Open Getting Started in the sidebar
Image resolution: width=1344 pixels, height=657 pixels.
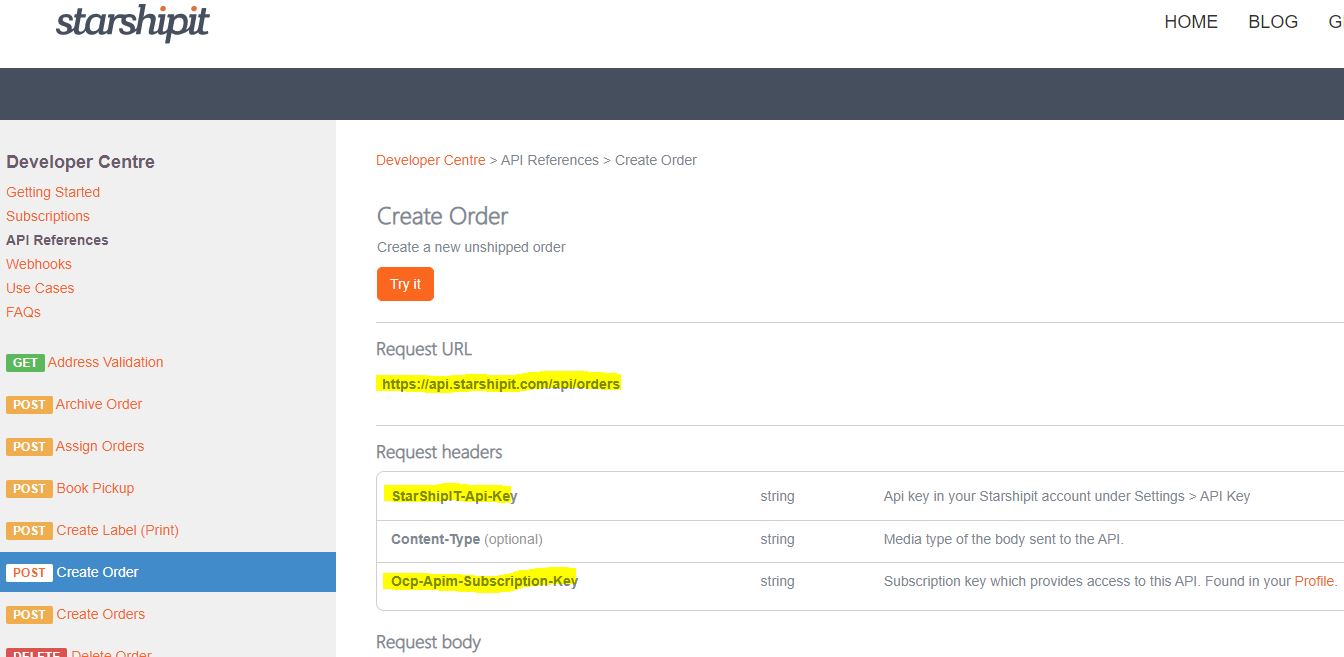pos(53,192)
